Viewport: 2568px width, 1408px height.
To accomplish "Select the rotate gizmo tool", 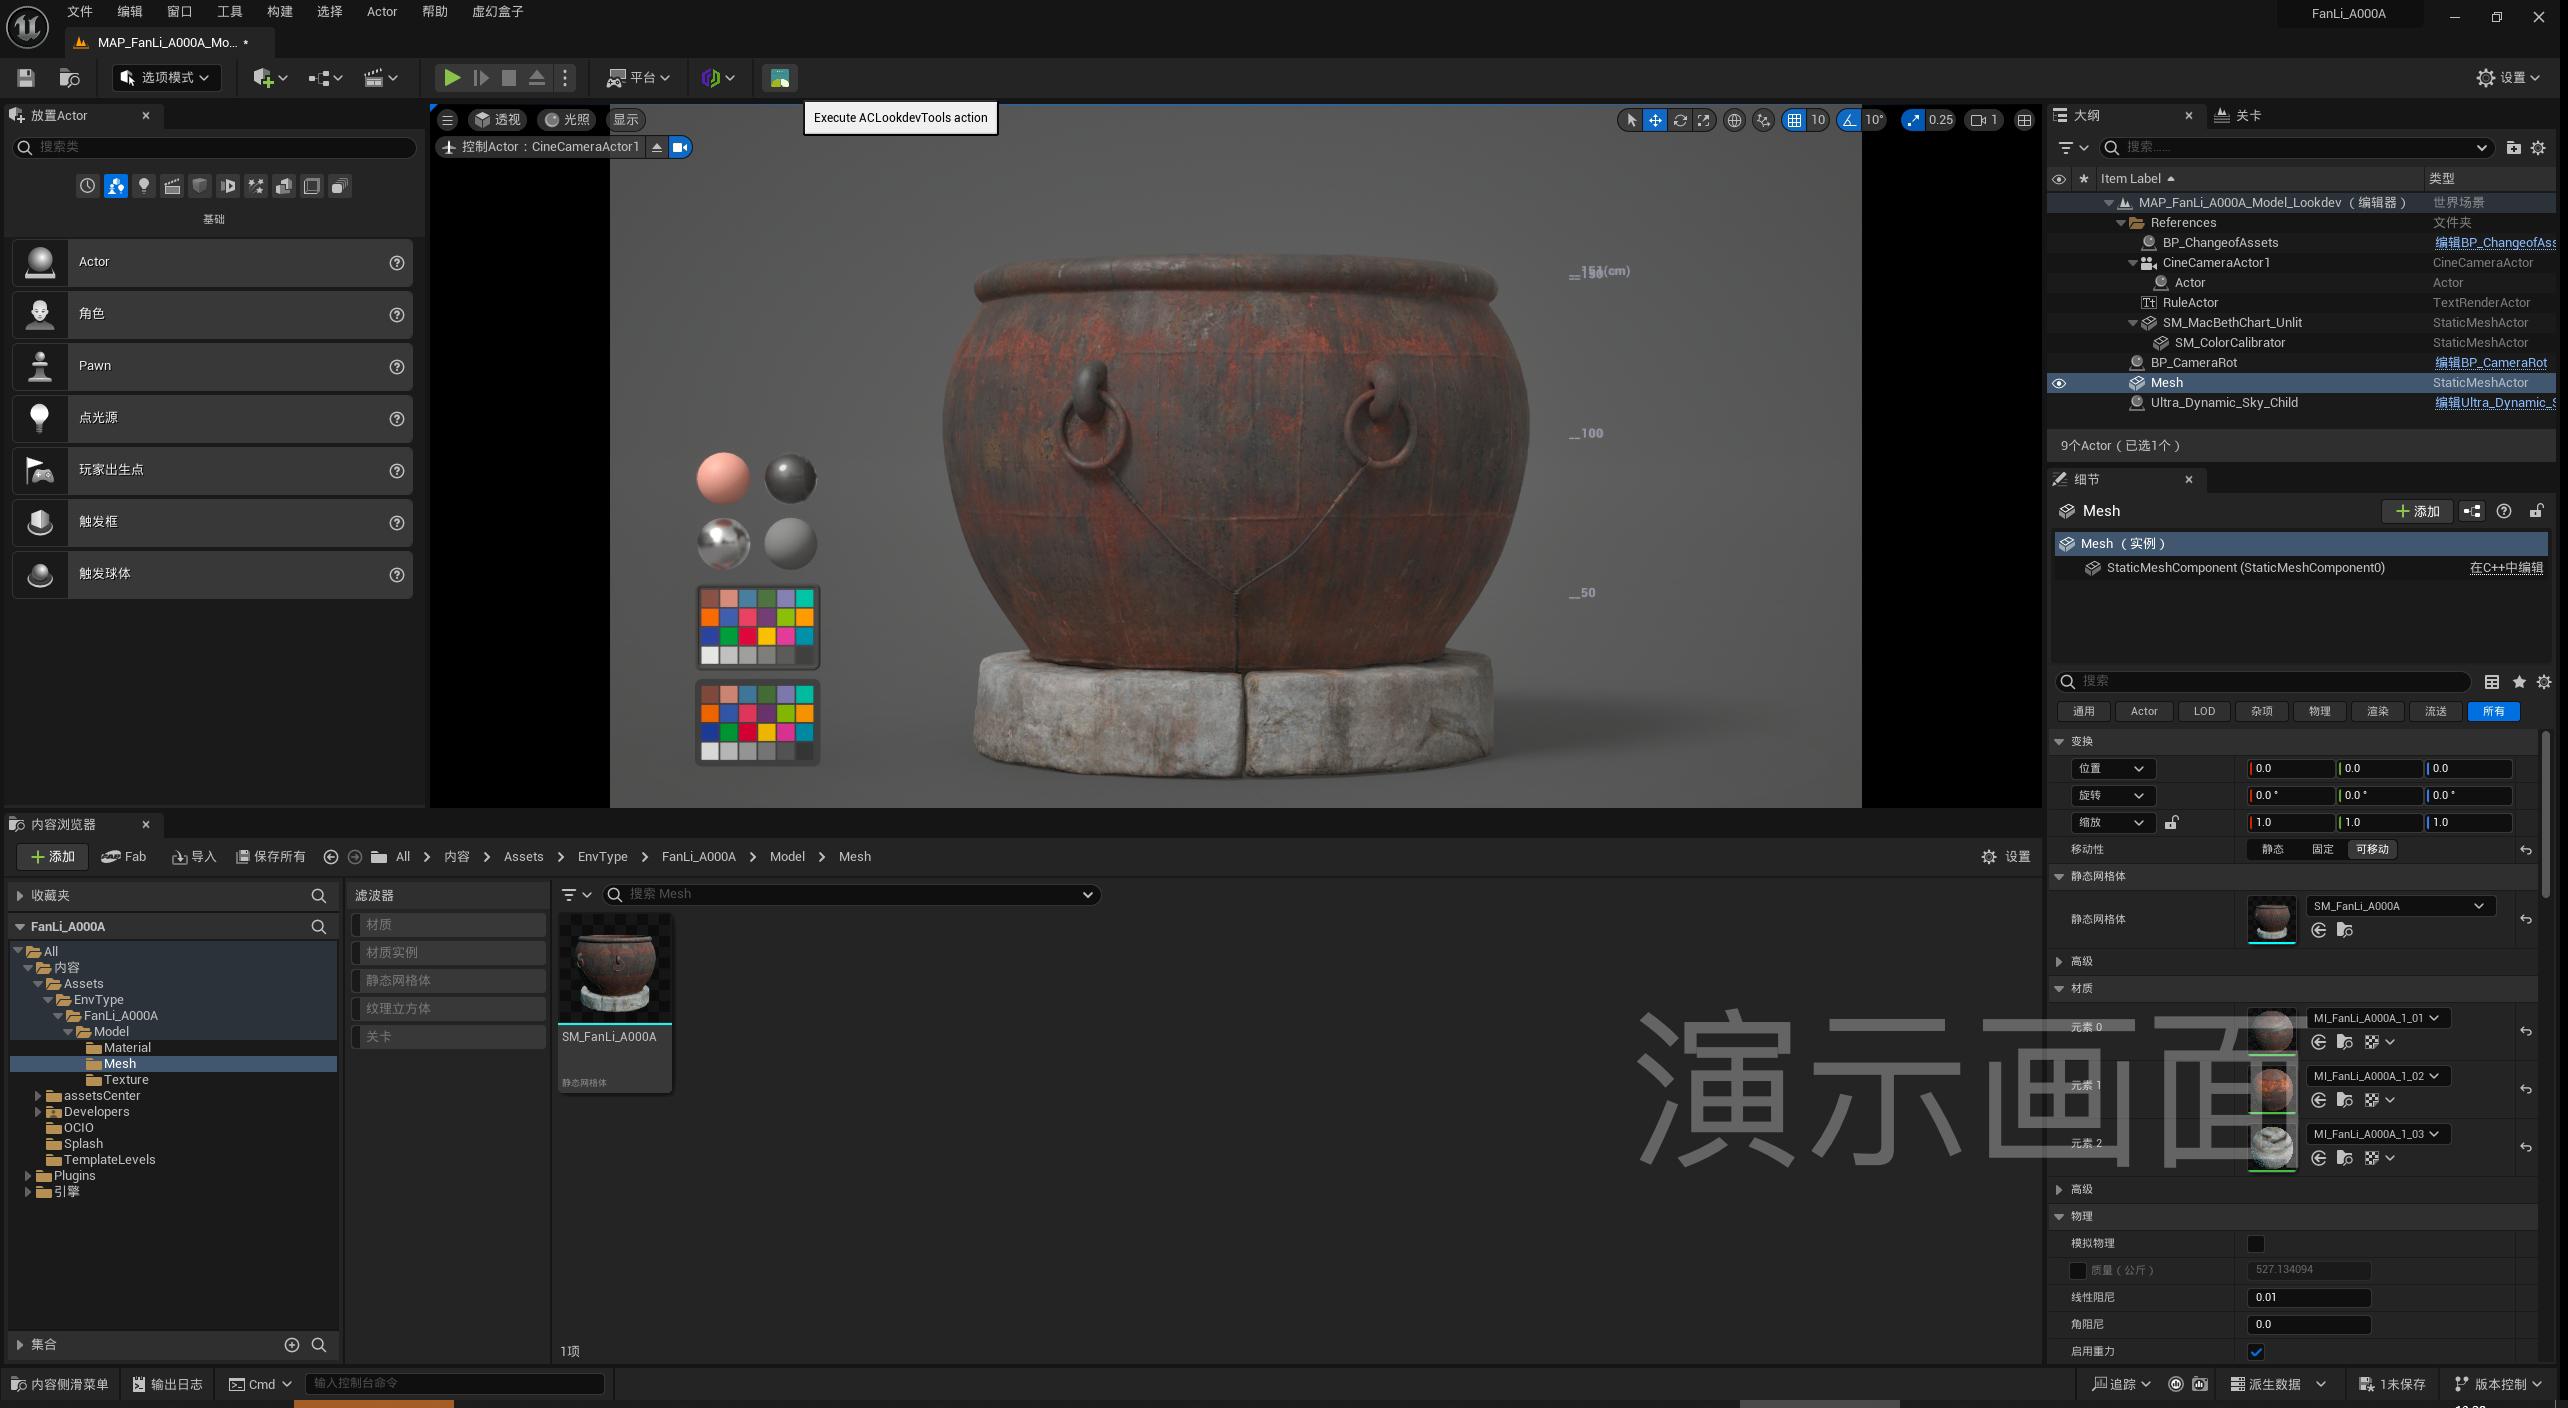I will click(x=1680, y=120).
